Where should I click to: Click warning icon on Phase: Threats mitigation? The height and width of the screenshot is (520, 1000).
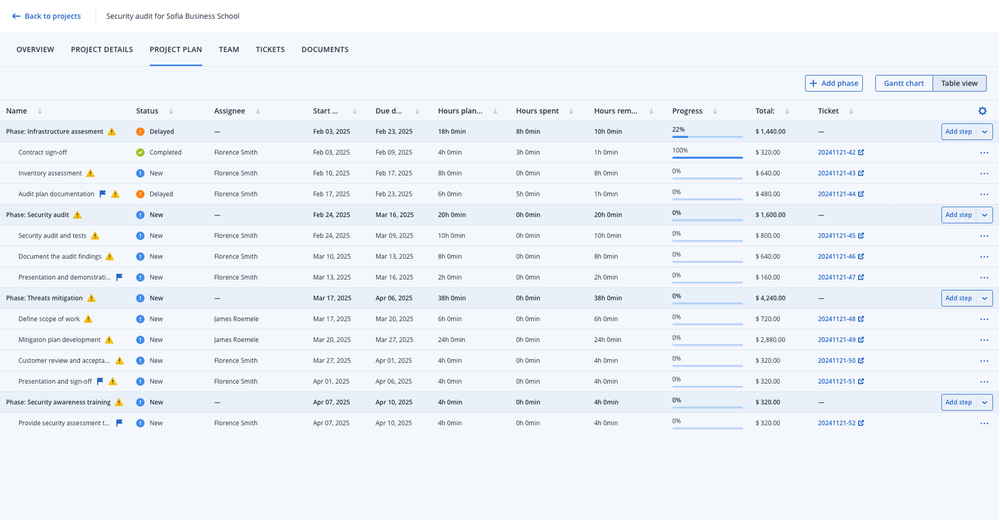[91, 298]
